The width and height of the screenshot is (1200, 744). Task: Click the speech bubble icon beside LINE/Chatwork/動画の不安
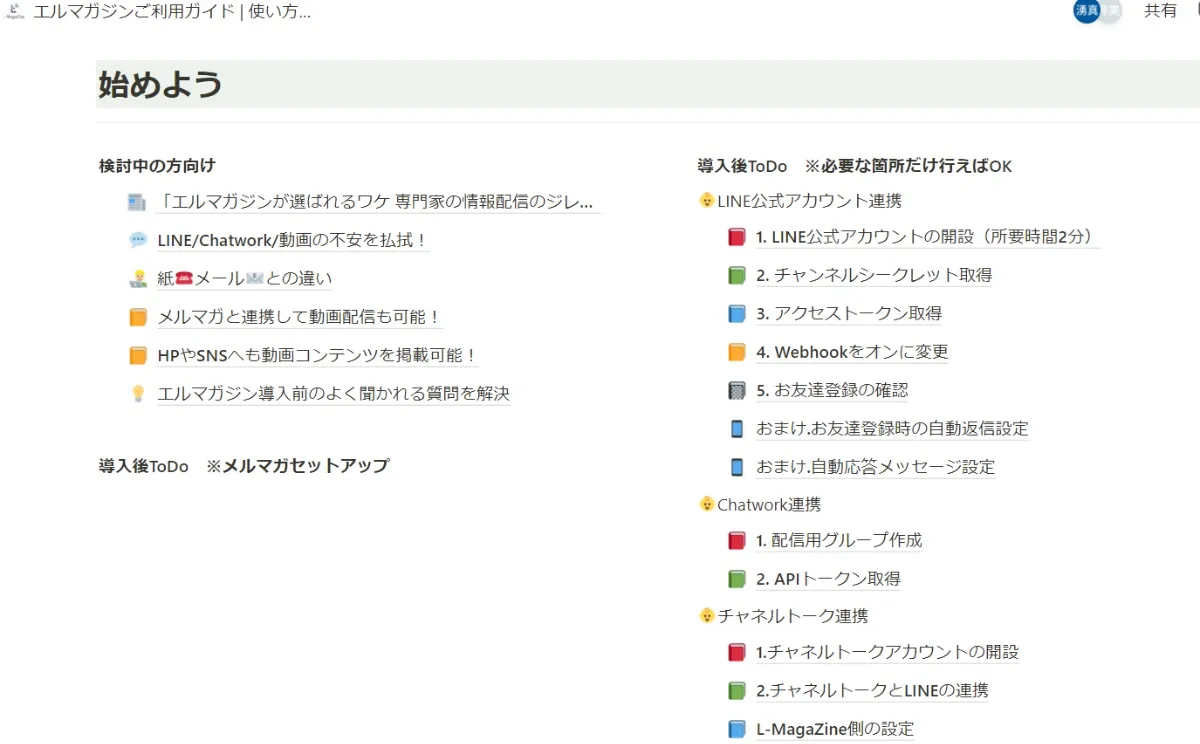(x=138, y=240)
